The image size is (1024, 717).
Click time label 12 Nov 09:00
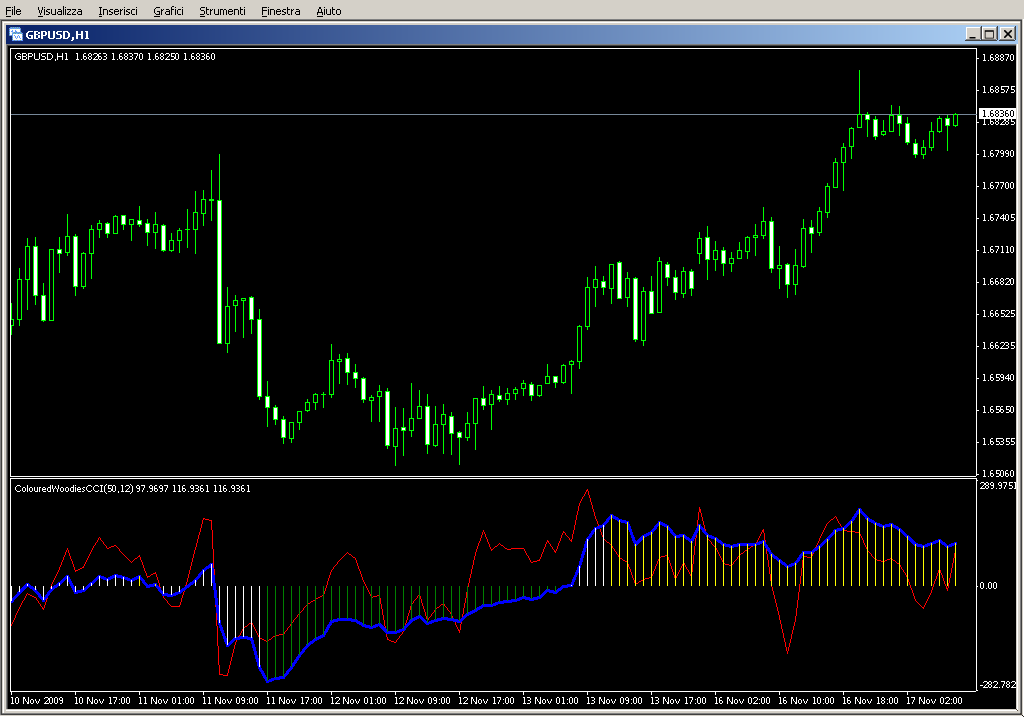[x=422, y=701]
